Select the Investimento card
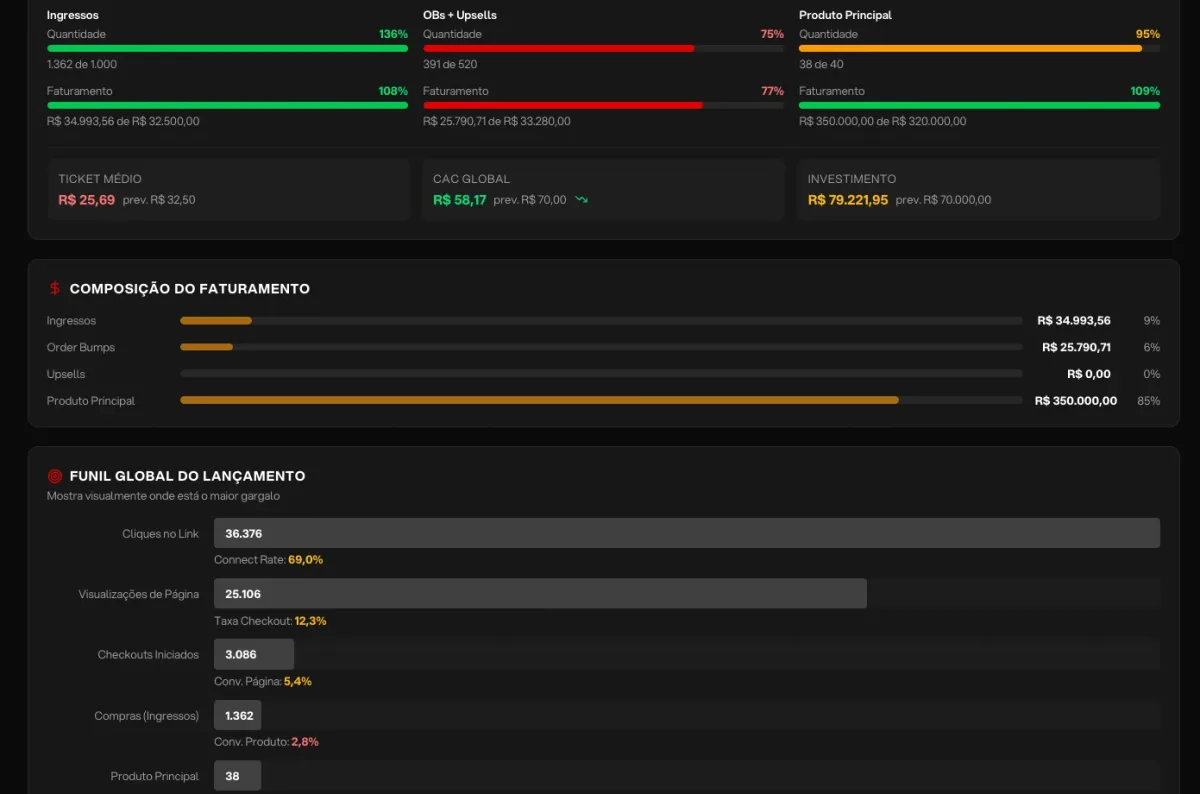Viewport: 1200px width, 794px height. (979, 189)
